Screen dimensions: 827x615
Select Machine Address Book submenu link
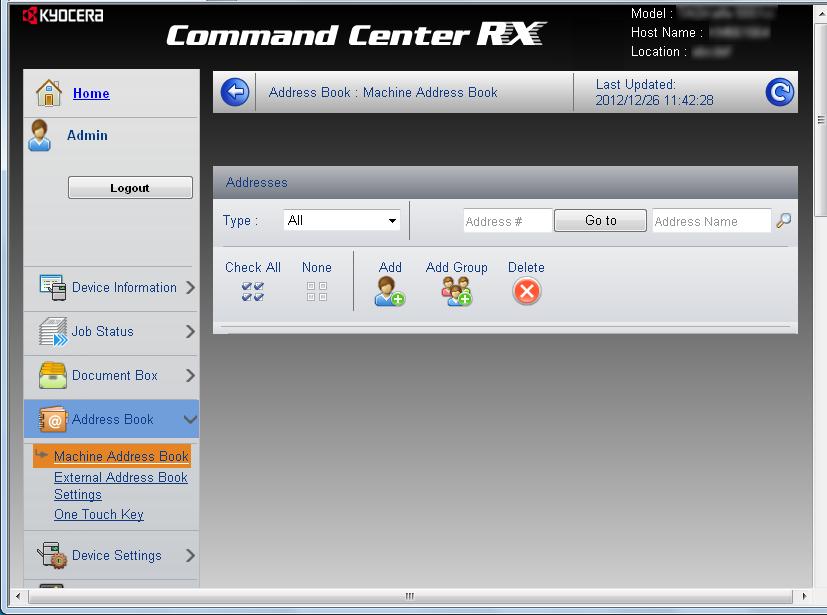pyautogui.click(x=121, y=456)
